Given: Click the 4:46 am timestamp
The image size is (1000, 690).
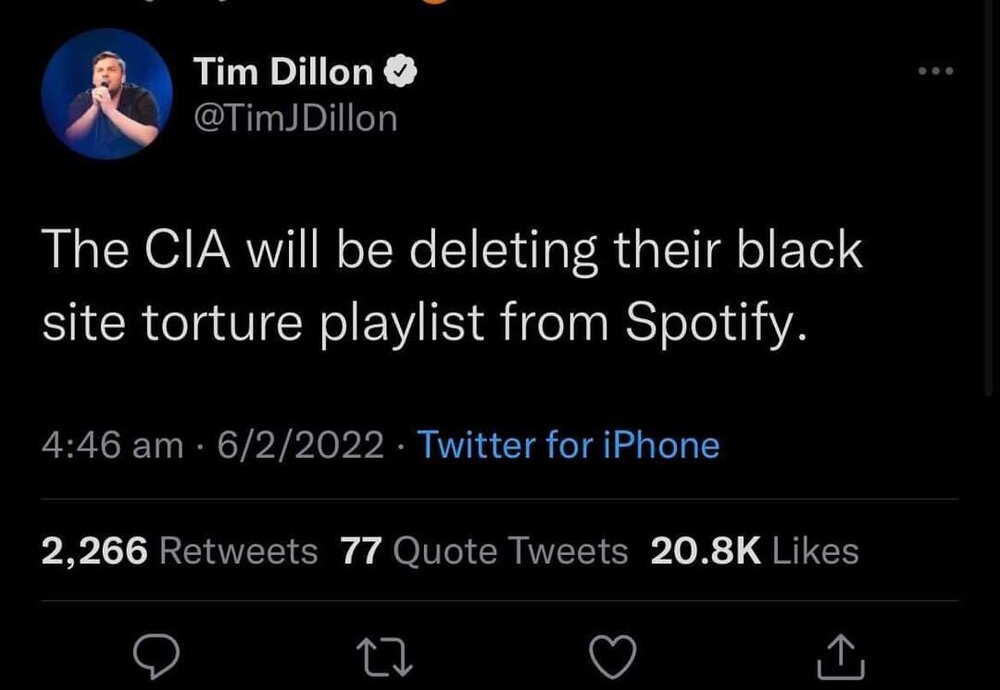Looking at the screenshot, I should point(112,444).
